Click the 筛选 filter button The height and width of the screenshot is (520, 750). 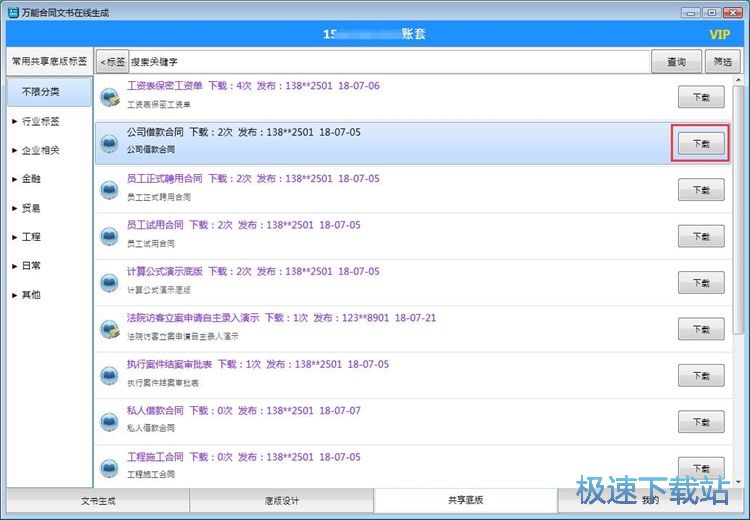[x=723, y=62]
